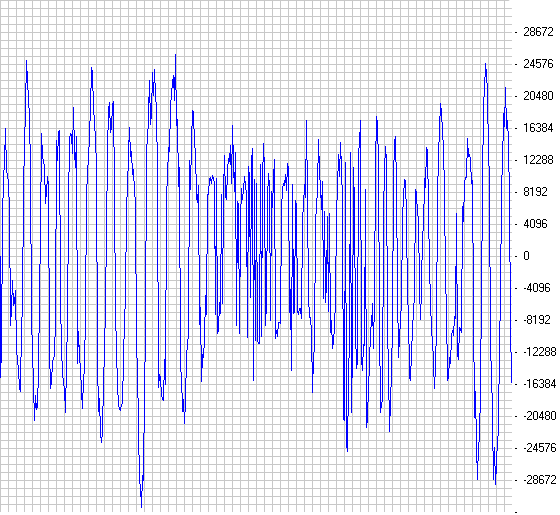Viewport: 560px width, 515px height.
Task: Select the 24576 axis label
Action: pyautogui.click(x=538, y=64)
